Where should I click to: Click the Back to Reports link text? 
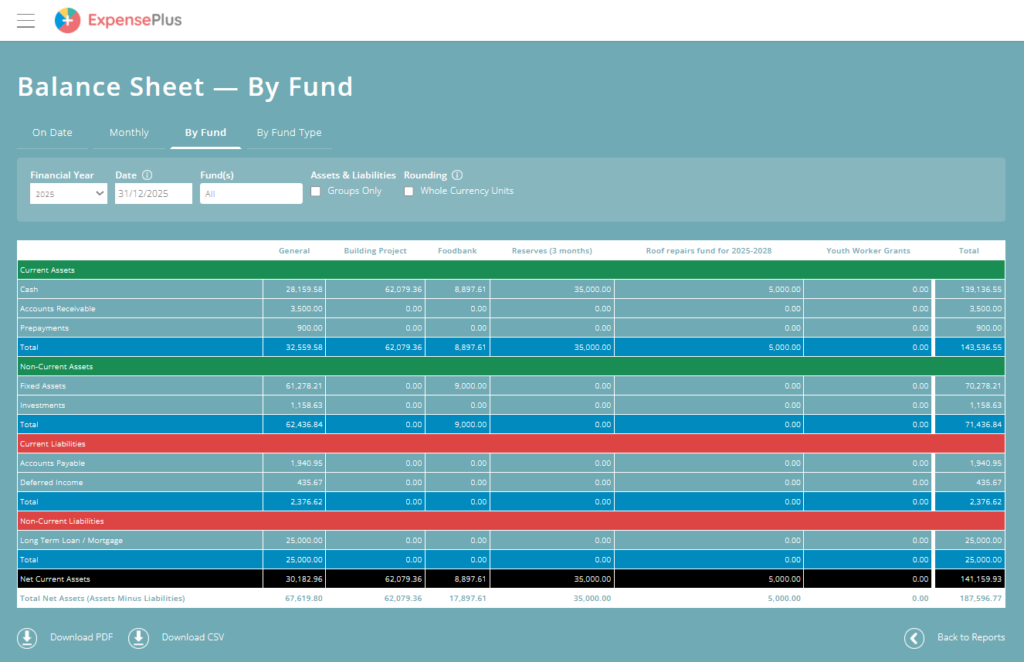[970, 638]
